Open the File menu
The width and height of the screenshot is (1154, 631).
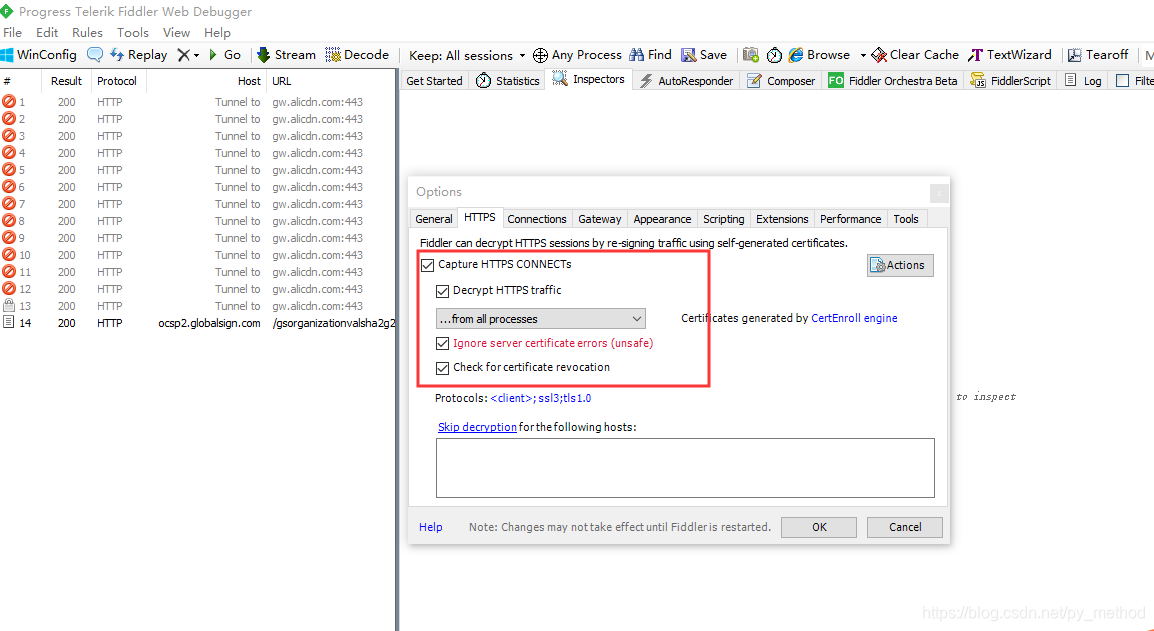click(13, 32)
